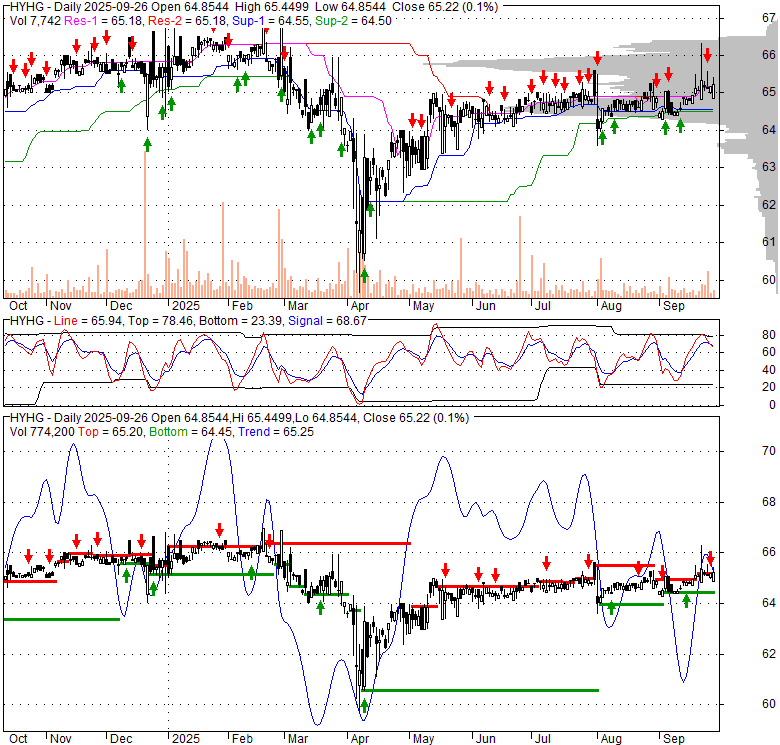The width and height of the screenshot is (780, 745).
Task: Click the 0 oscillator axis label
Action: click(772, 404)
